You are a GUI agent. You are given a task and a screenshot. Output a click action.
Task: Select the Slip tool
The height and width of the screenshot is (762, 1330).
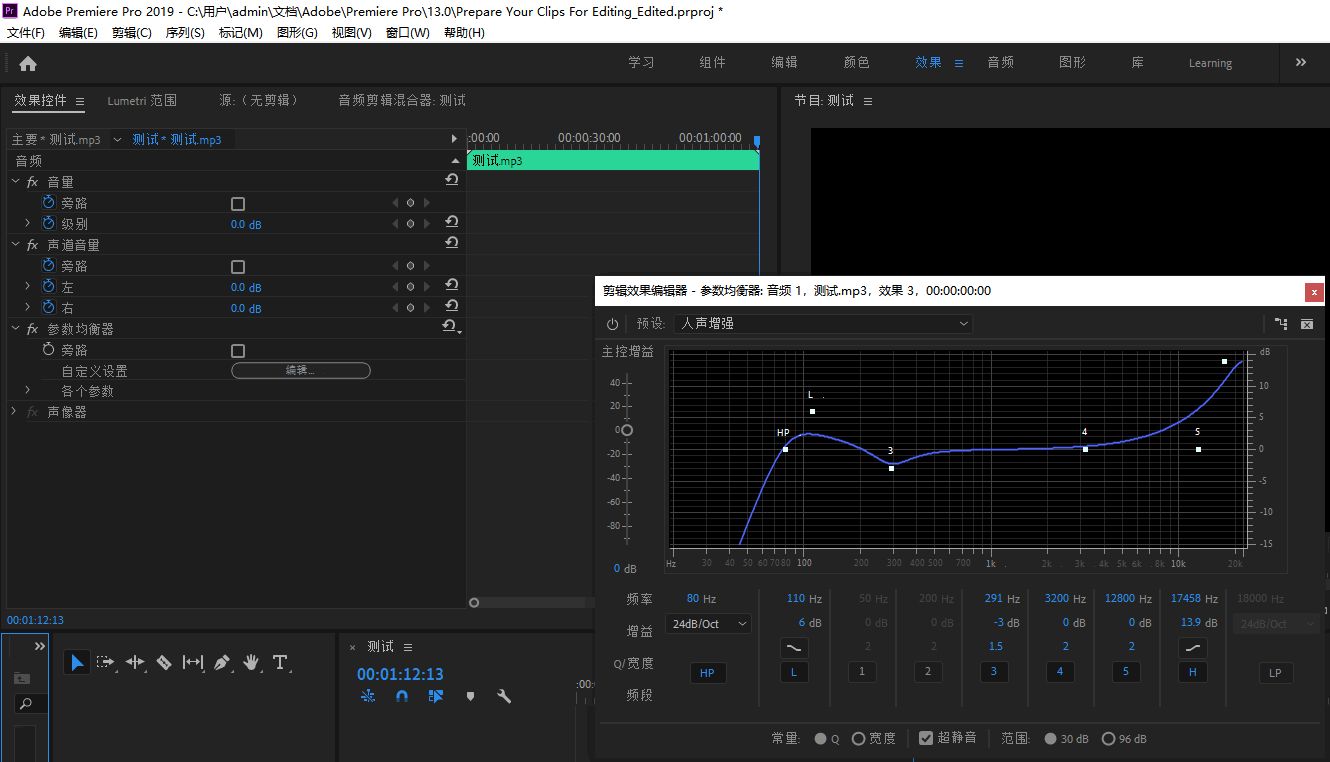point(193,662)
